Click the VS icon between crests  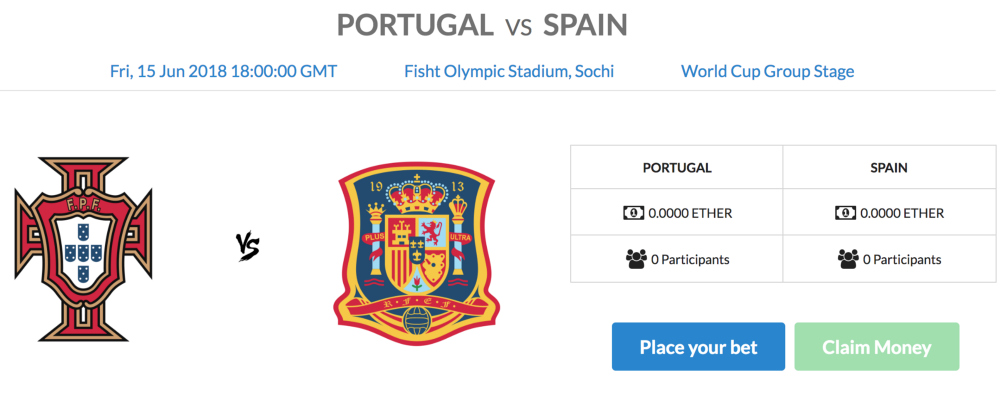[x=248, y=247]
